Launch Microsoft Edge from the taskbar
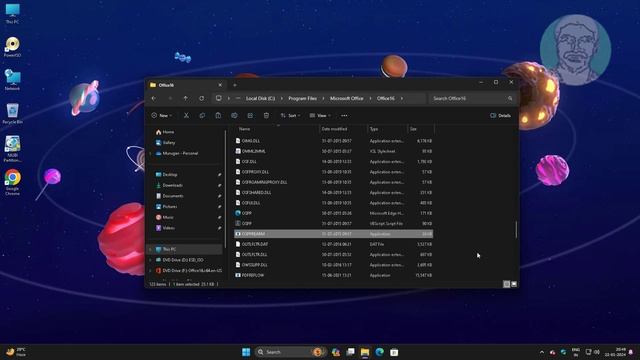The height and width of the screenshot is (360, 640). [379, 352]
